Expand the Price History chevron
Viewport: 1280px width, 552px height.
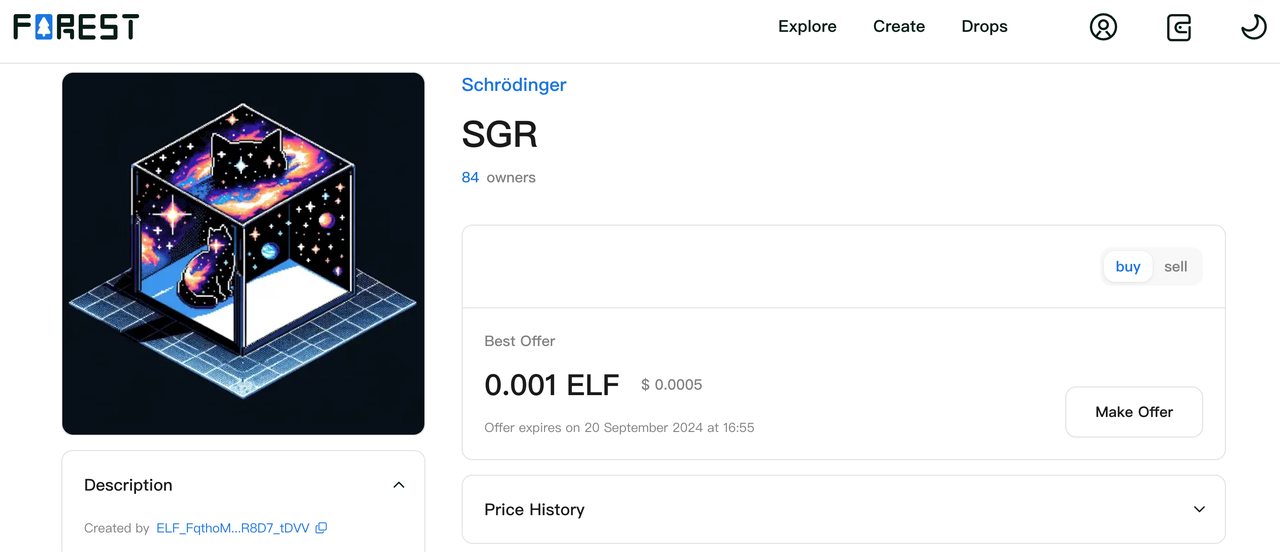(x=1200, y=509)
